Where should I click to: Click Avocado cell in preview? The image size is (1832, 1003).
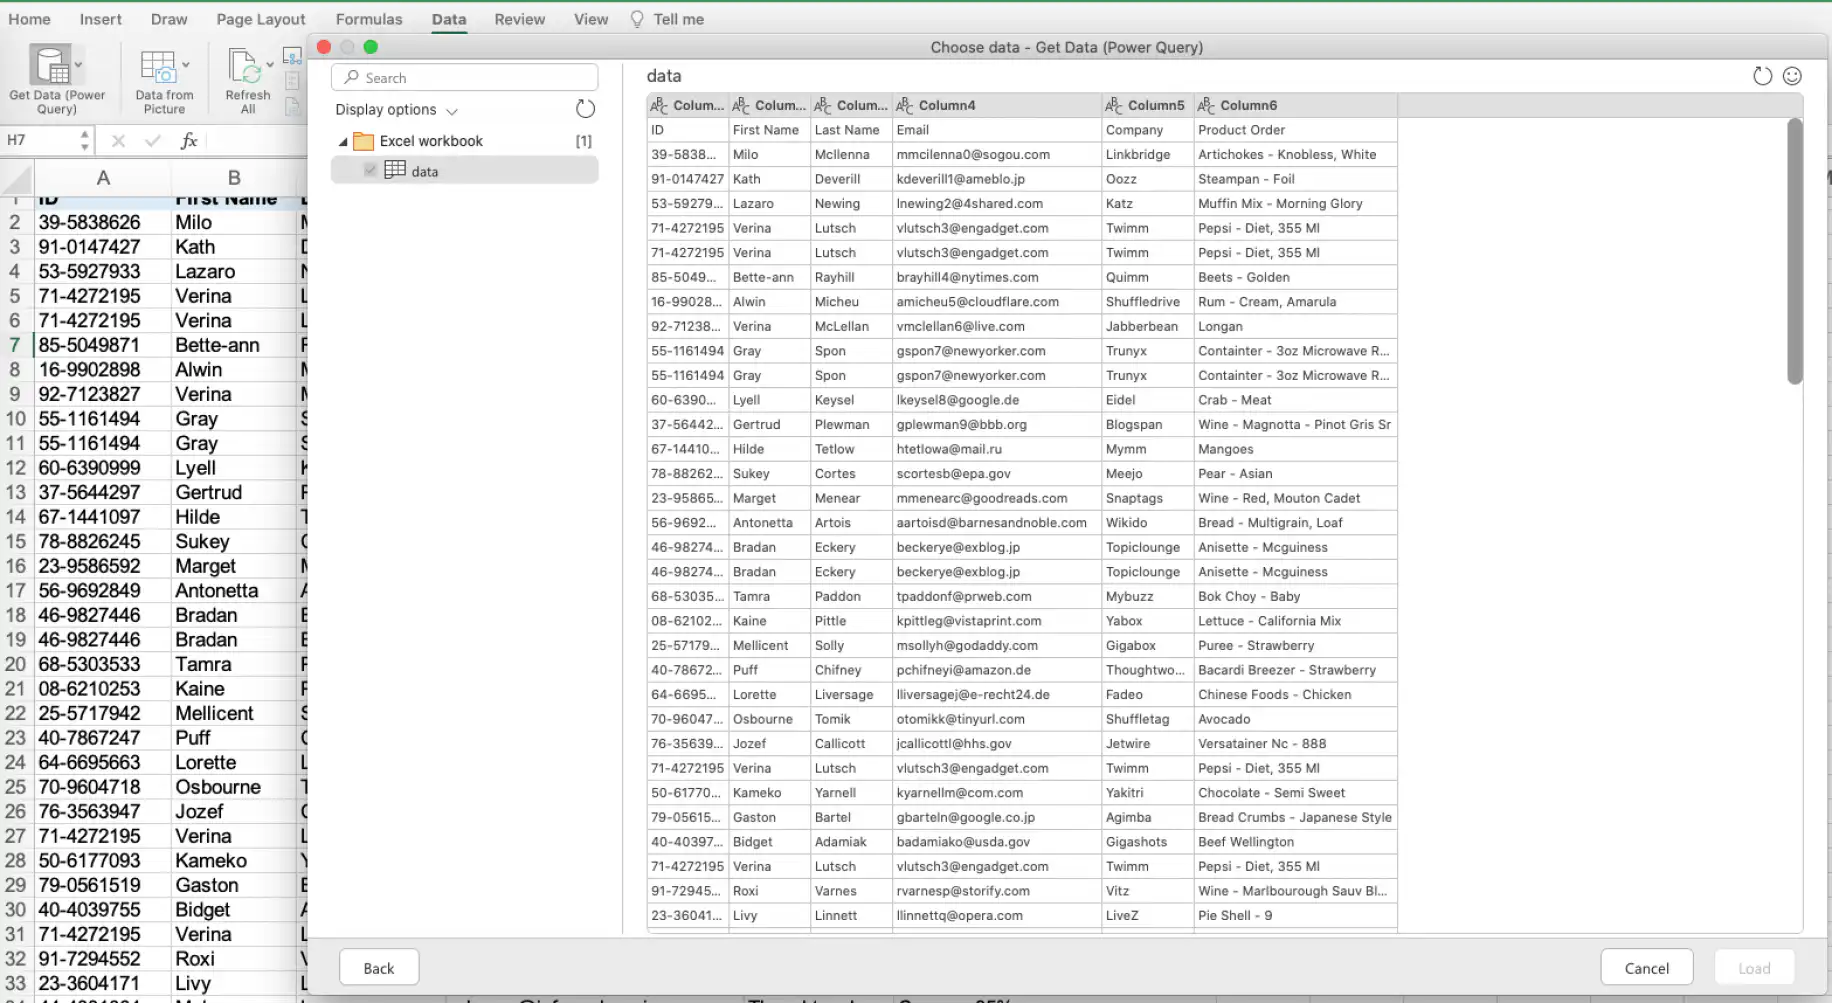pyautogui.click(x=1295, y=719)
